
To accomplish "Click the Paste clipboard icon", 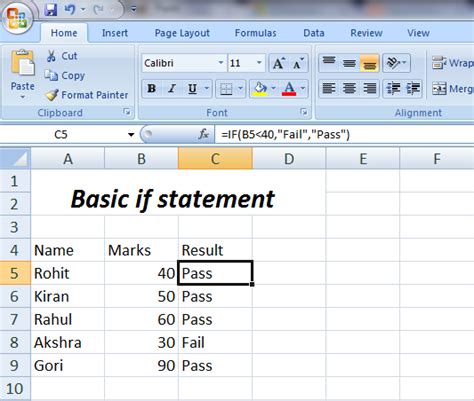I will coord(23,63).
